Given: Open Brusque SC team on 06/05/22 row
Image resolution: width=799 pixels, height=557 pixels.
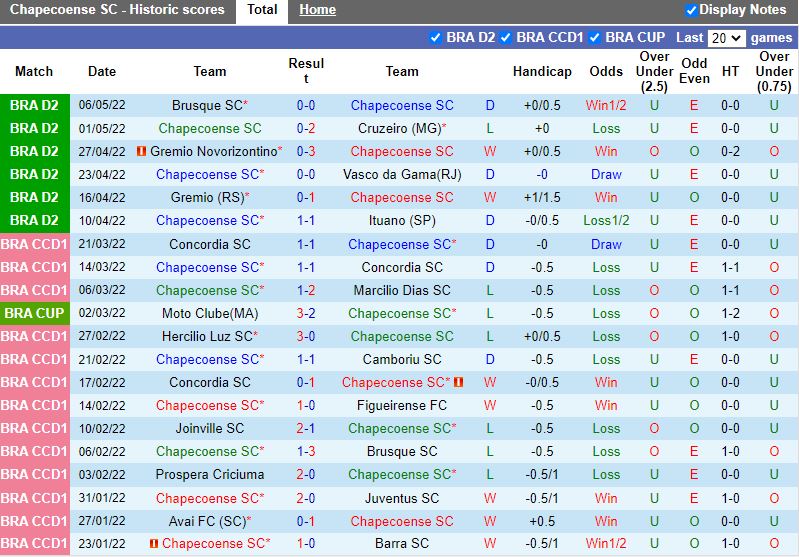Looking at the screenshot, I should click(207, 105).
